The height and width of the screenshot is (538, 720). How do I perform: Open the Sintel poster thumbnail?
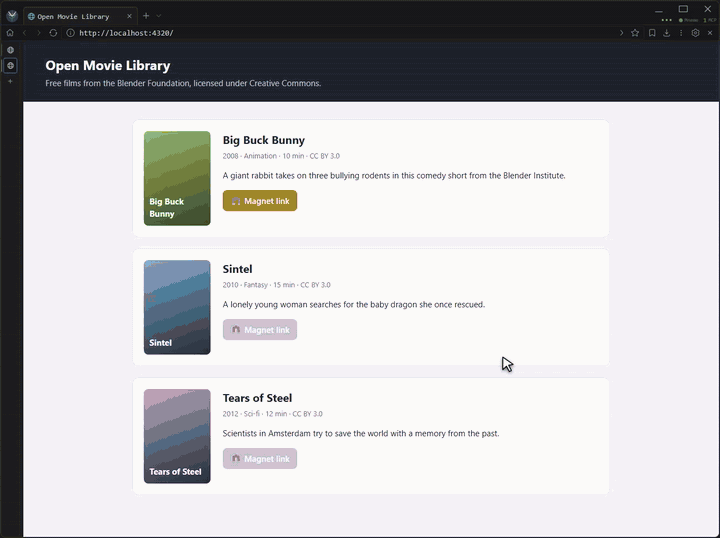(177, 307)
